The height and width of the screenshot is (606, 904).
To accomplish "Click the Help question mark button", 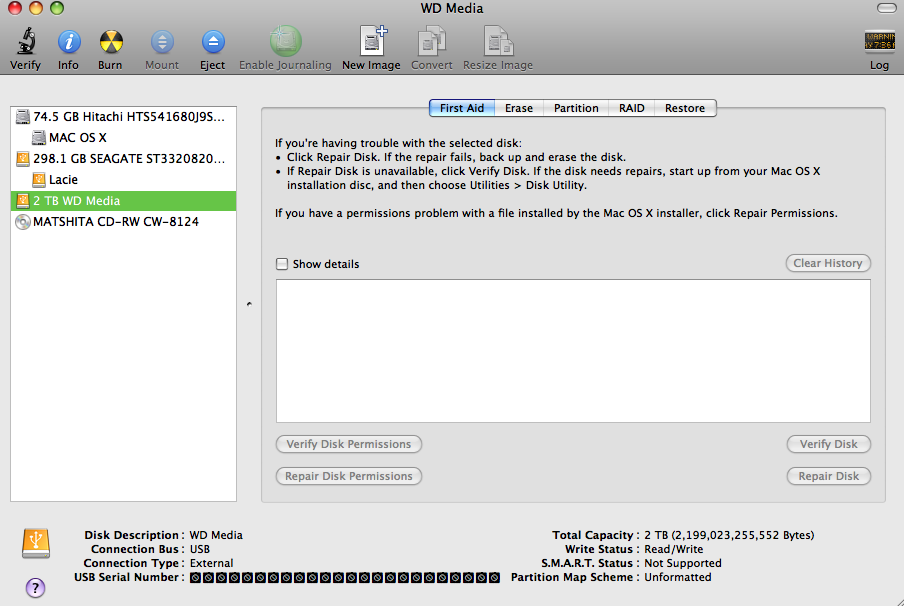I will pyautogui.click(x=35, y=588).
